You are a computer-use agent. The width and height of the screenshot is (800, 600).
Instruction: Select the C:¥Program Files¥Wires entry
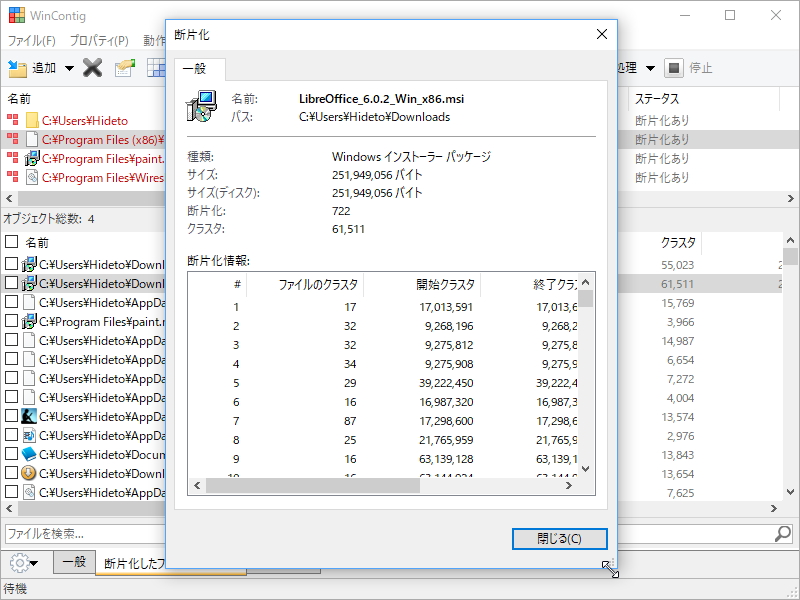[103, 178]
